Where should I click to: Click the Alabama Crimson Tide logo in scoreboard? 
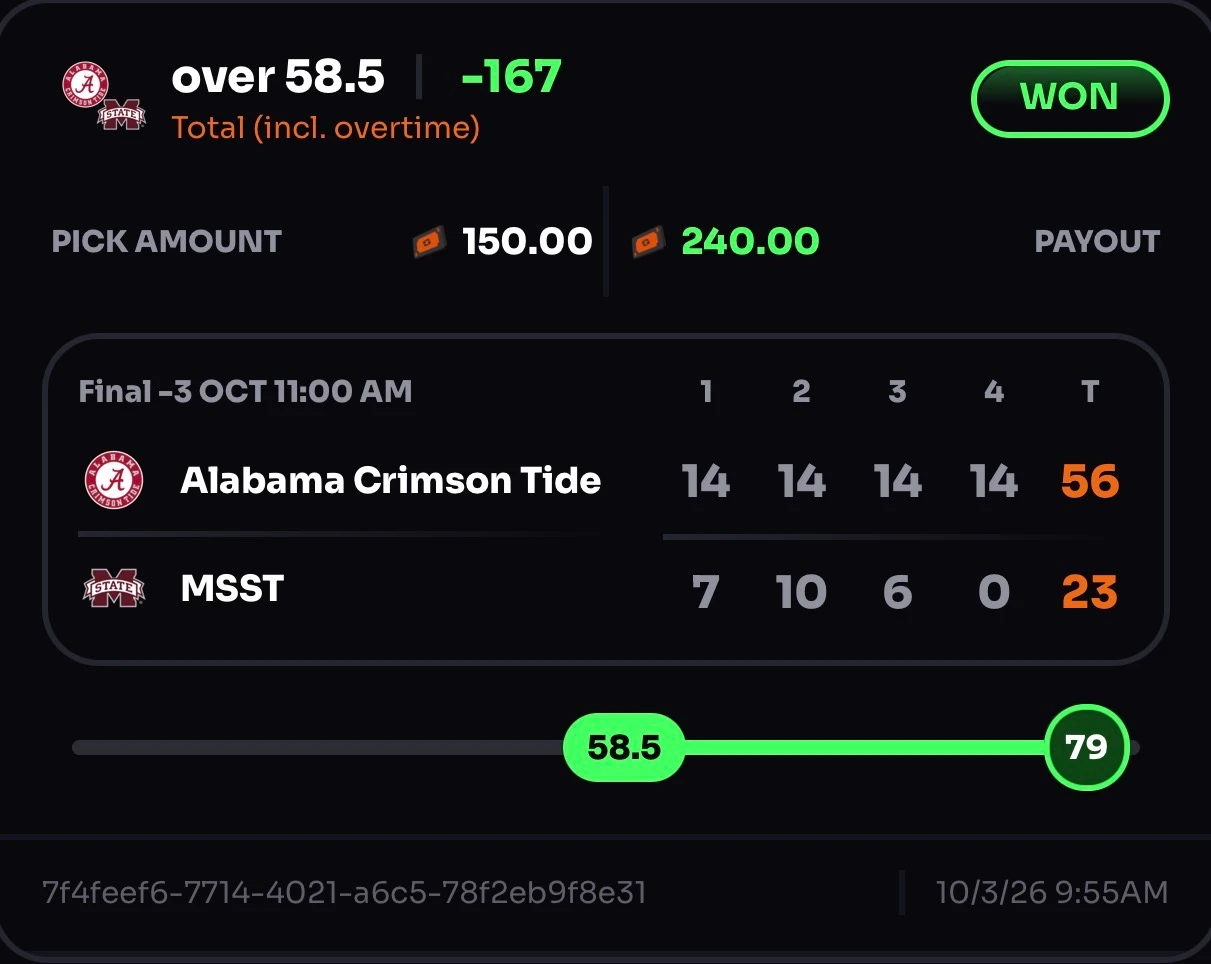click(114, 481)
